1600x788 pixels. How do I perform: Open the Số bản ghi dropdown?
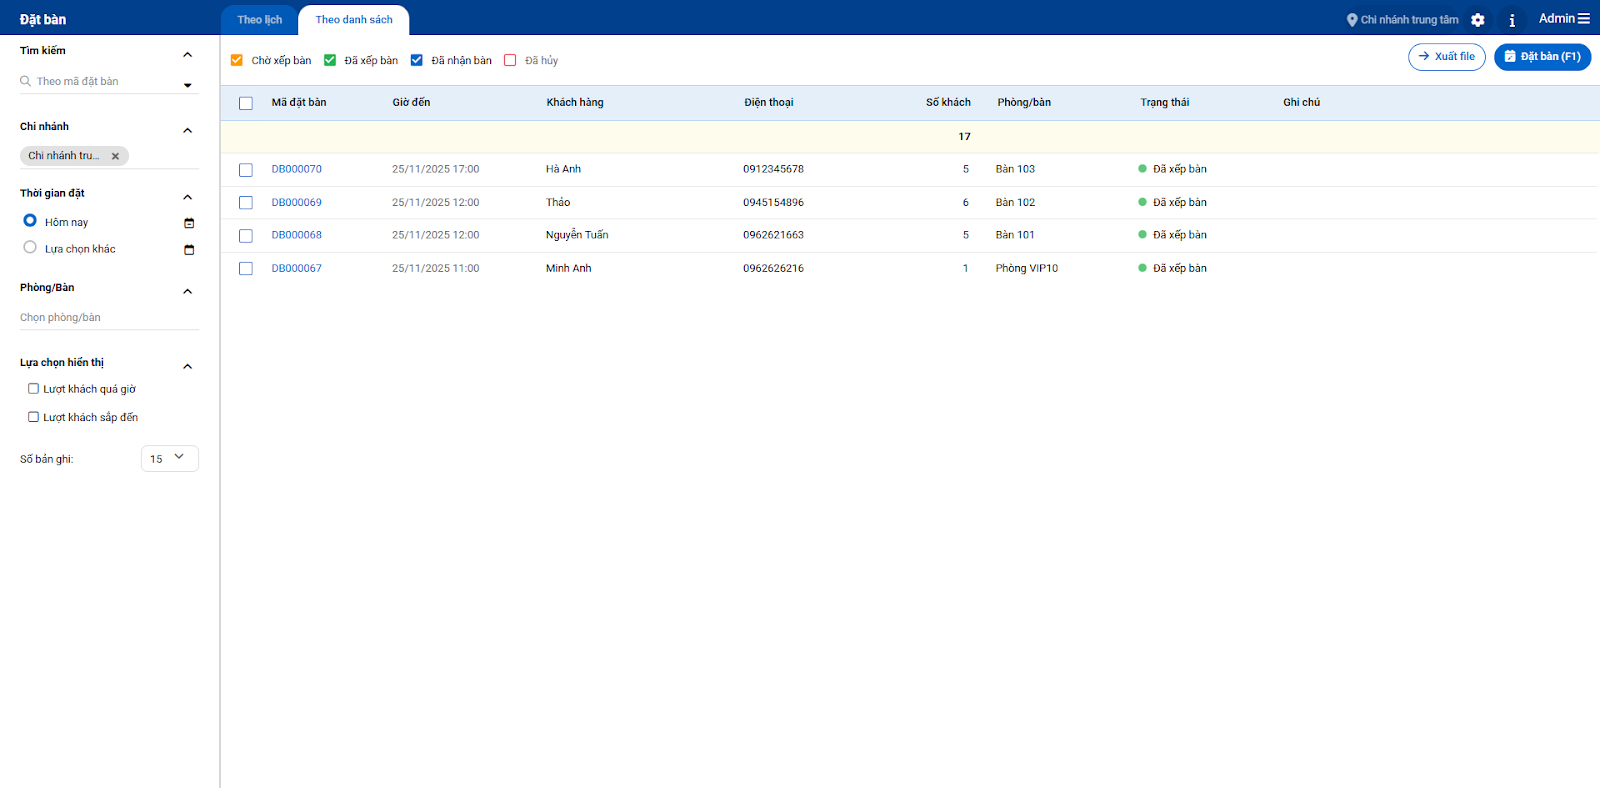click(x=170, y=458)
